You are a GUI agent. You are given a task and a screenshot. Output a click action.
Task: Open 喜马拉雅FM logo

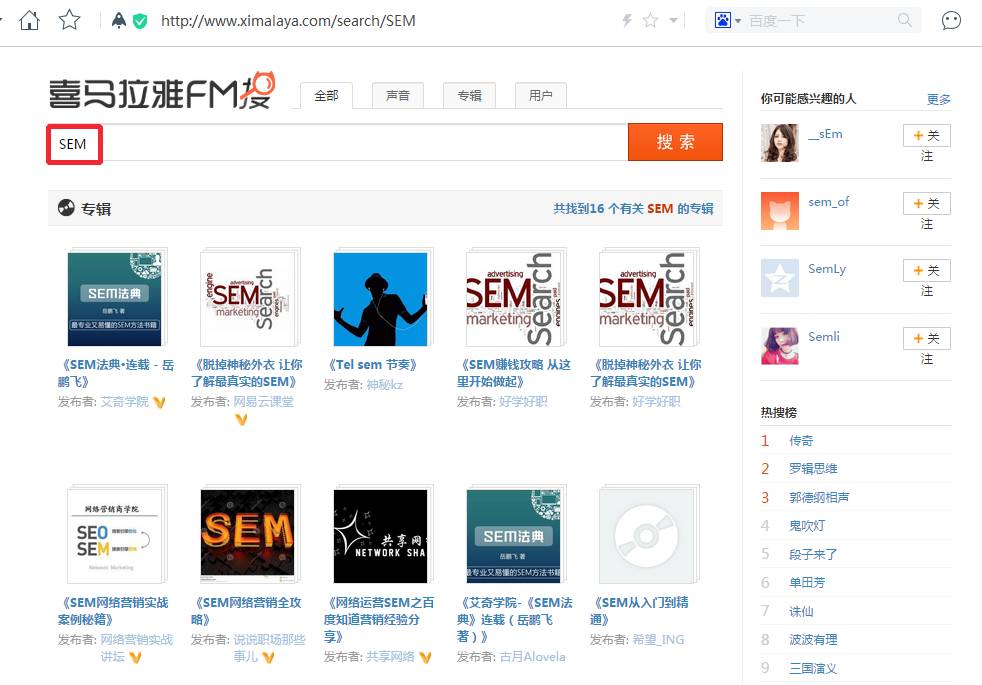tap(162, 92)
